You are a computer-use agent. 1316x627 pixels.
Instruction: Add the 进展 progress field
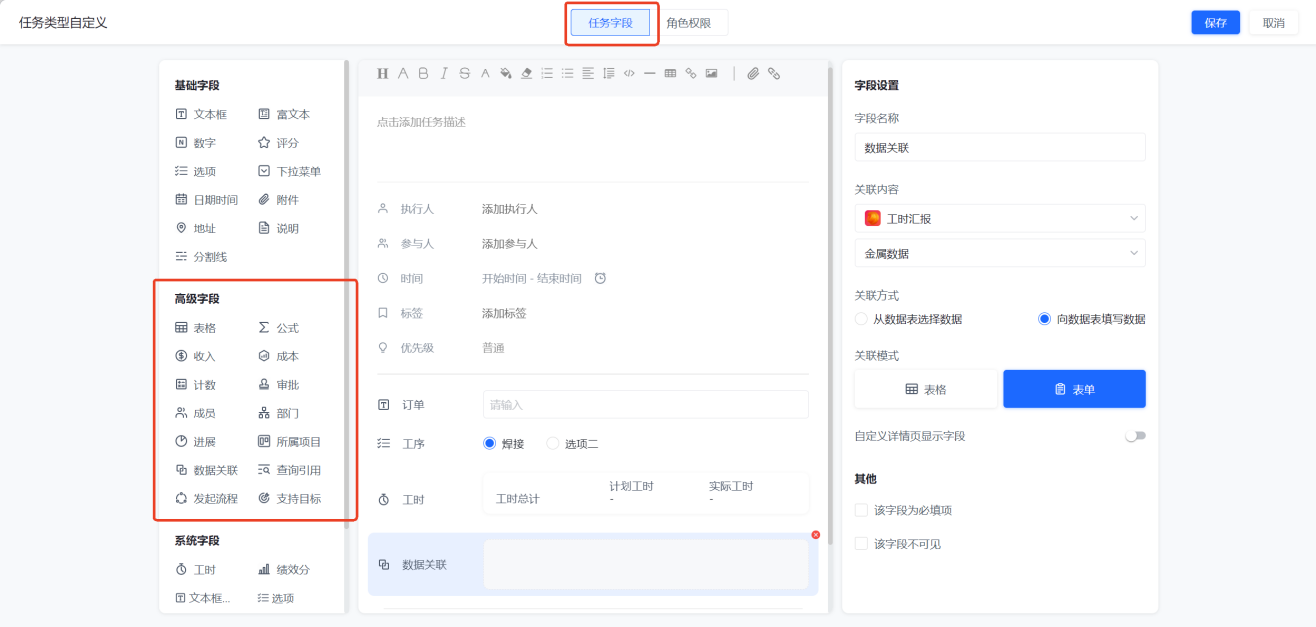pyautogui.click(x=195, y=442)
